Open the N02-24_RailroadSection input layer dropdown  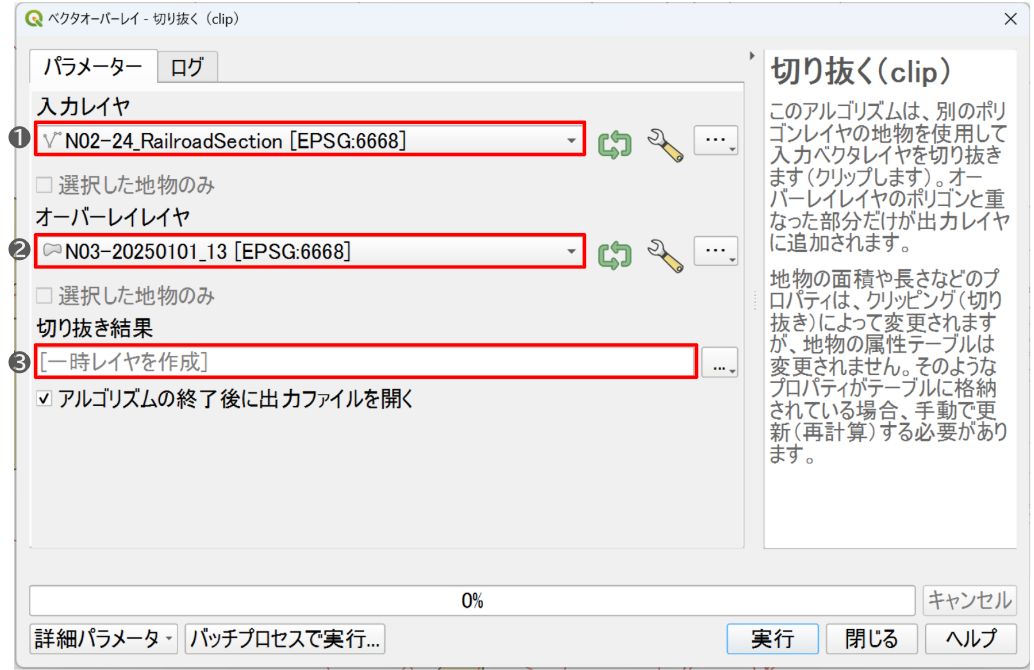click(310, 139)
